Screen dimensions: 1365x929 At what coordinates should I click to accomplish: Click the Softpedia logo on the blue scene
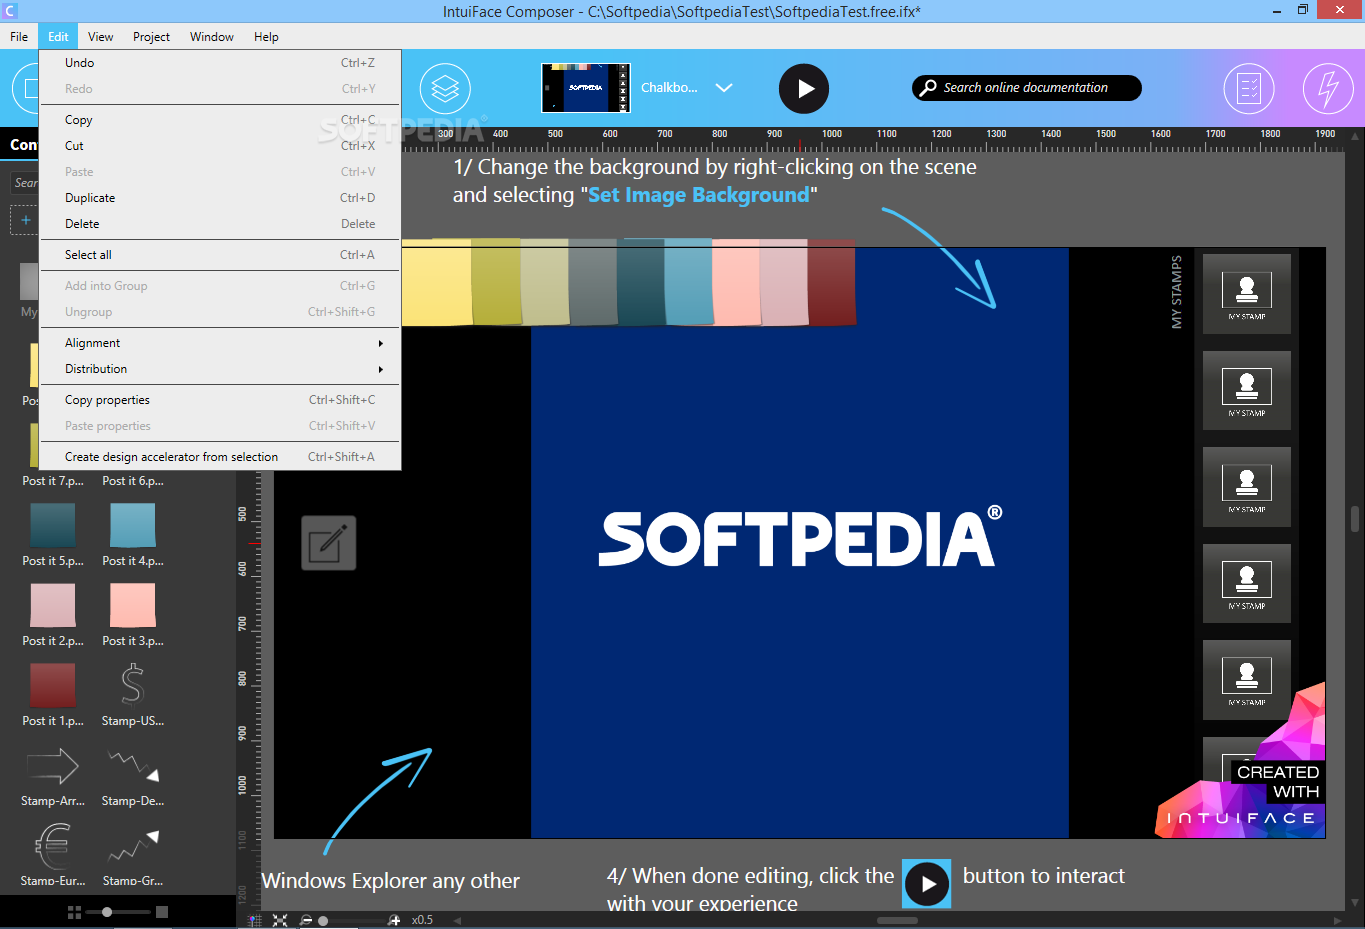tap(800, 537)
